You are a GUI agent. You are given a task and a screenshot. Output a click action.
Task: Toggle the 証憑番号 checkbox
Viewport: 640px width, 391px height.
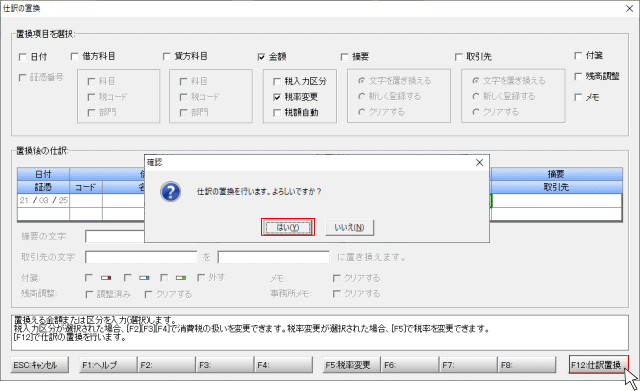click(23, 78)
